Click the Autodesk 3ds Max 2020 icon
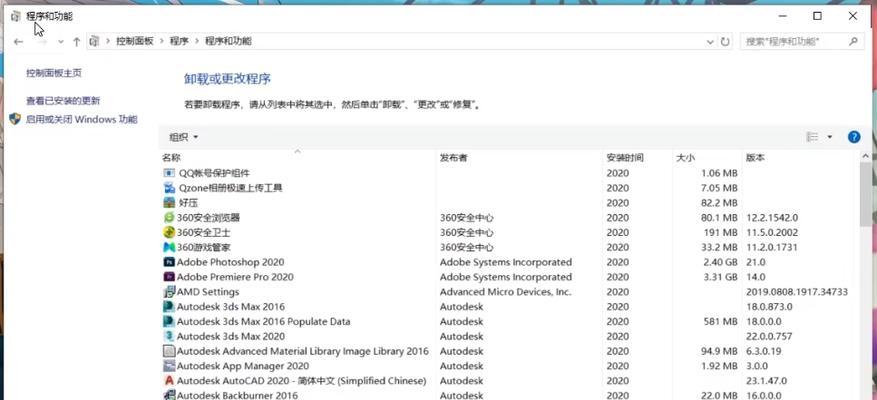The width and height of the screenshot is (877, 400). click(x=169, y=336)
